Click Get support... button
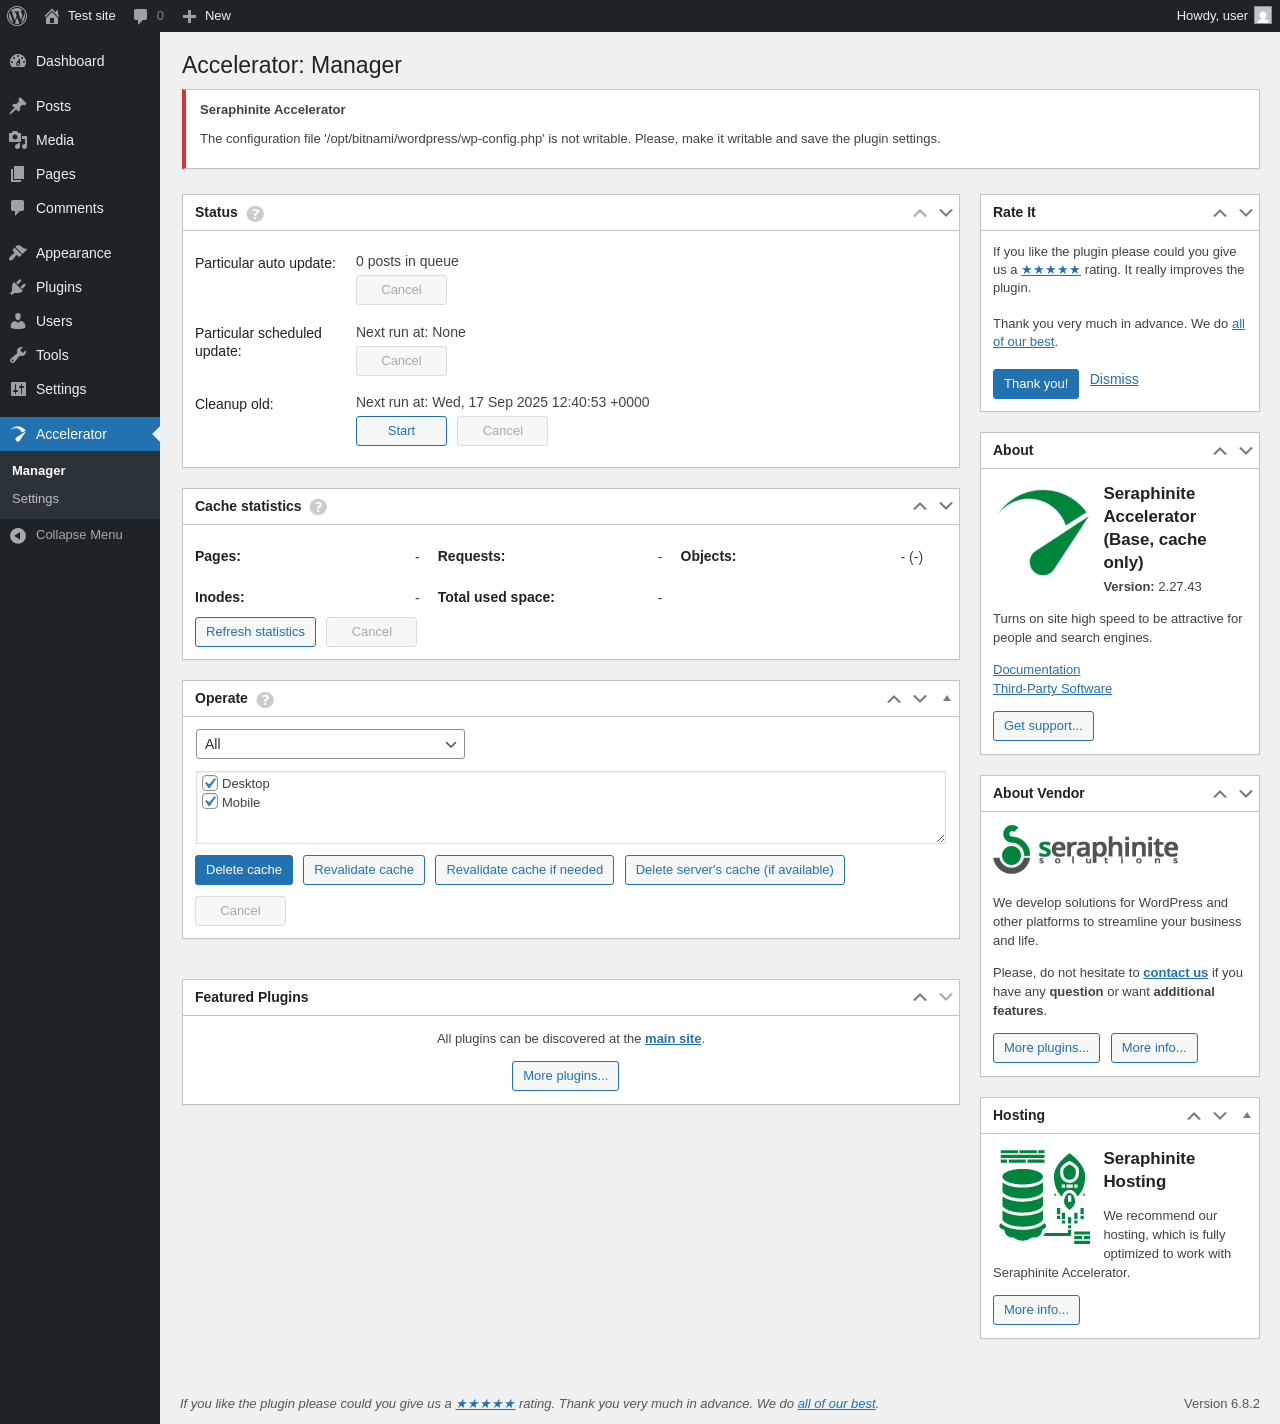 1043,726
